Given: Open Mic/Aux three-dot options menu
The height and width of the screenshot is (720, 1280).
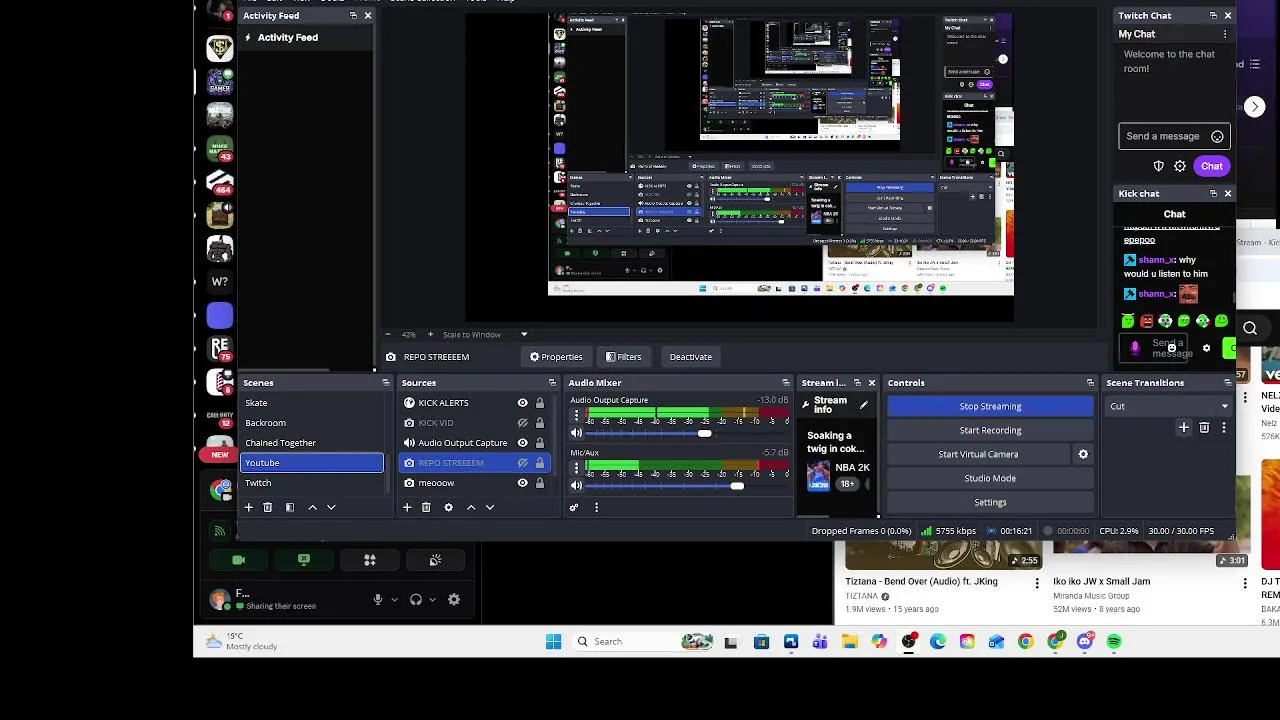Looking at the screenshot, I should pos(576,467).
